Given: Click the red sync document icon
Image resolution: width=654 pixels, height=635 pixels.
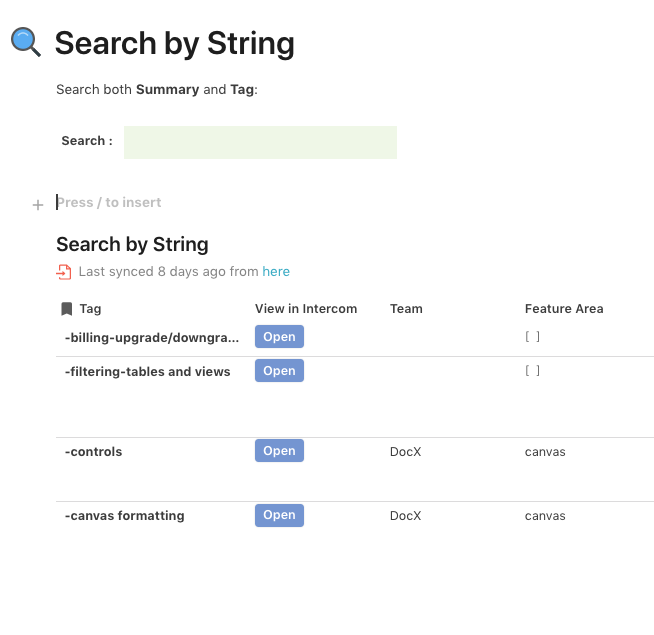Looking at the screenshot, I should pyautogui.click(x=64, y=272).
